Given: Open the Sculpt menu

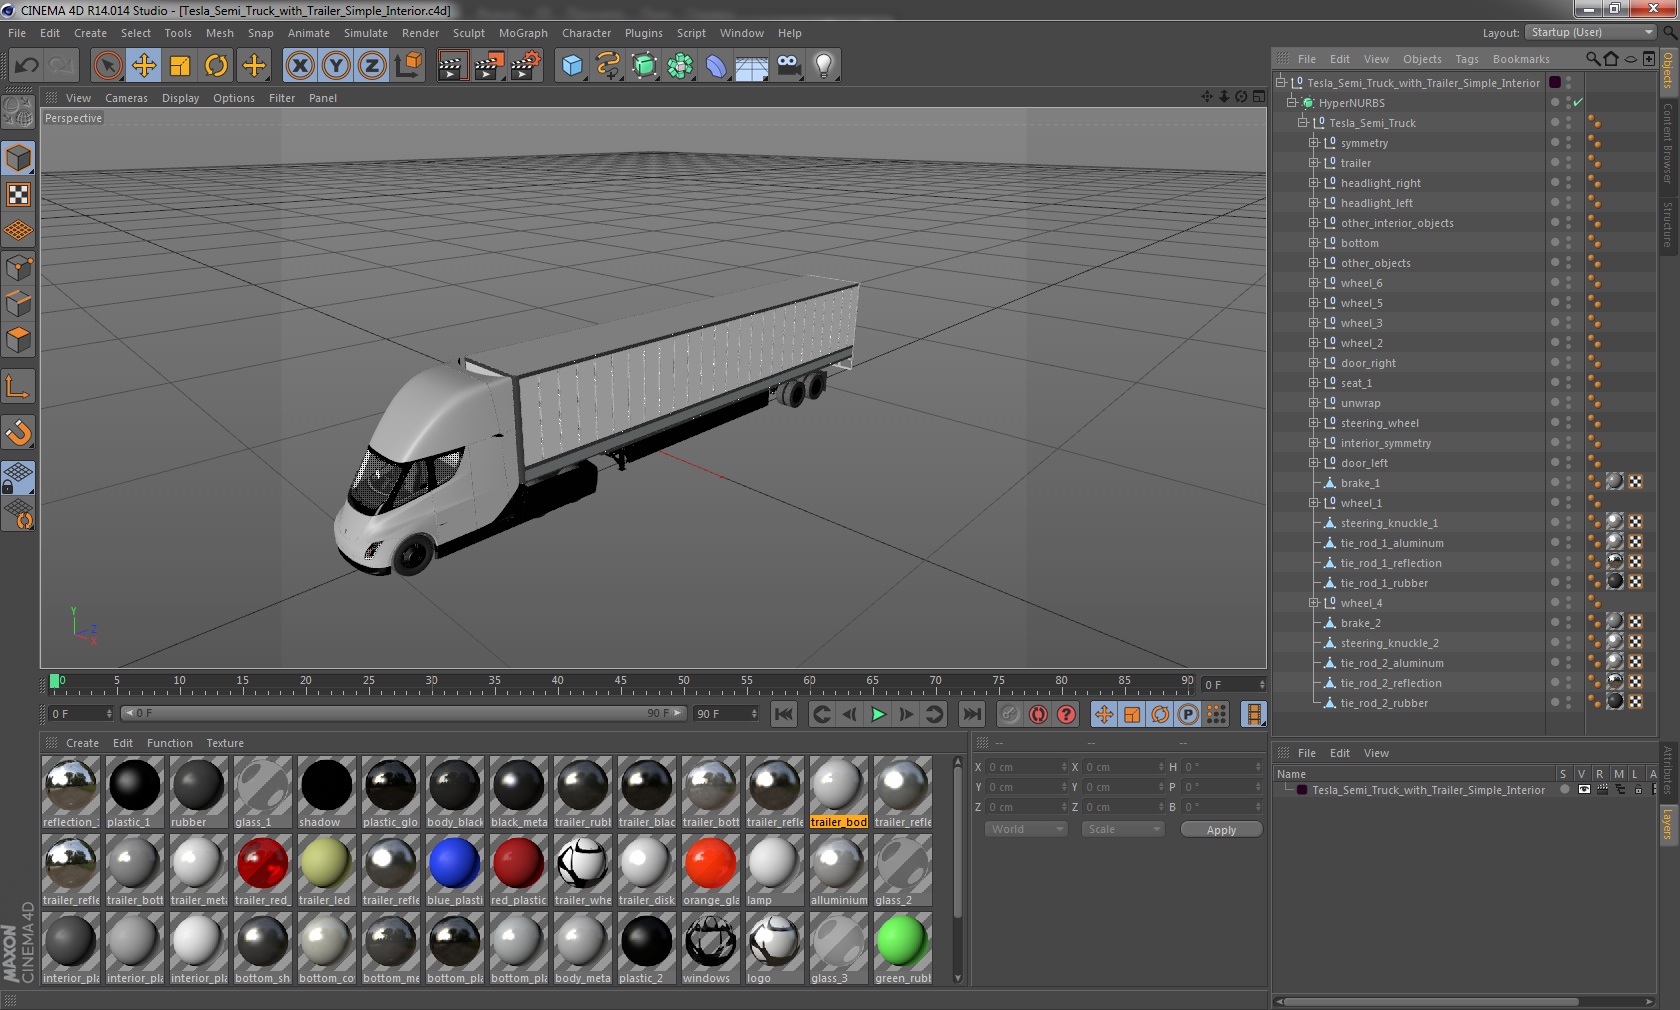Looking at the screenshot, I should 468,33.
